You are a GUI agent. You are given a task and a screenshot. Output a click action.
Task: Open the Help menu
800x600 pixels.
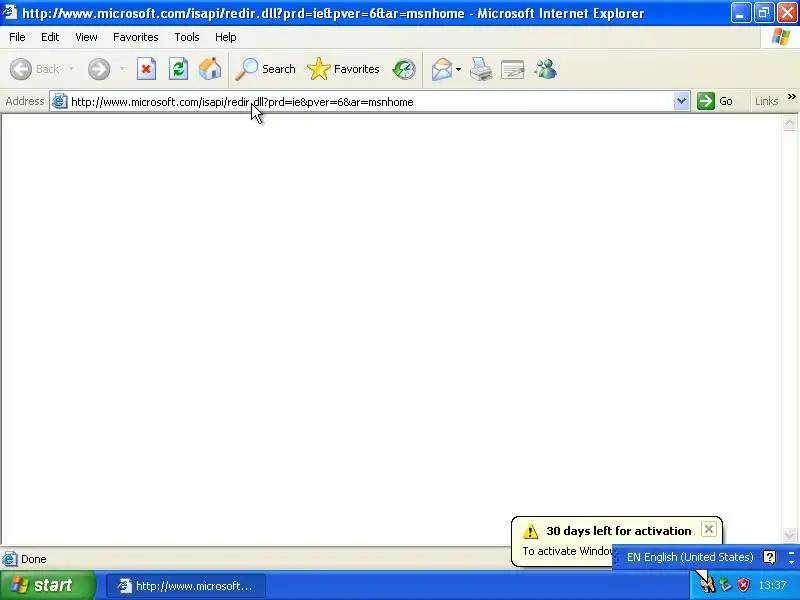pos(226,37)
